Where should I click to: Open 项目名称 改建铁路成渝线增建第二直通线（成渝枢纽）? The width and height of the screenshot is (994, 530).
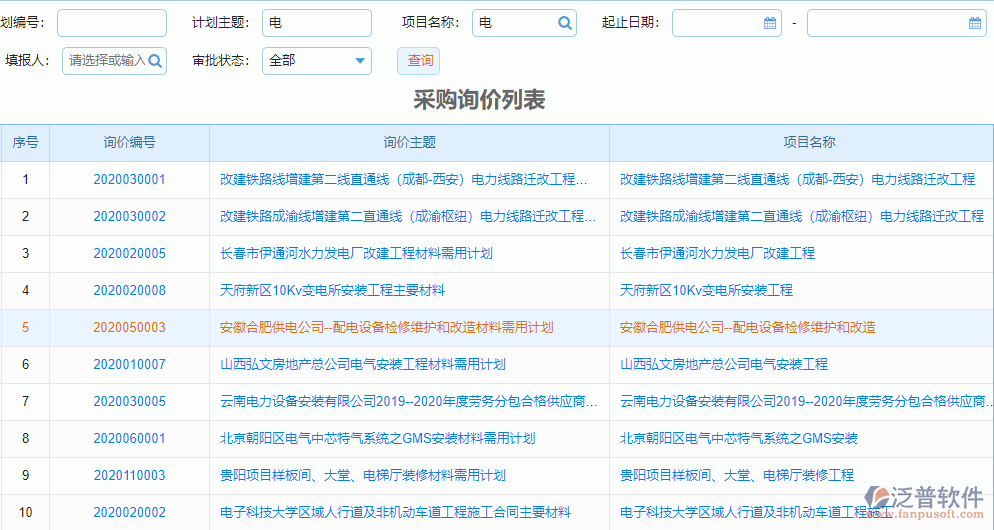coord(802,217)
